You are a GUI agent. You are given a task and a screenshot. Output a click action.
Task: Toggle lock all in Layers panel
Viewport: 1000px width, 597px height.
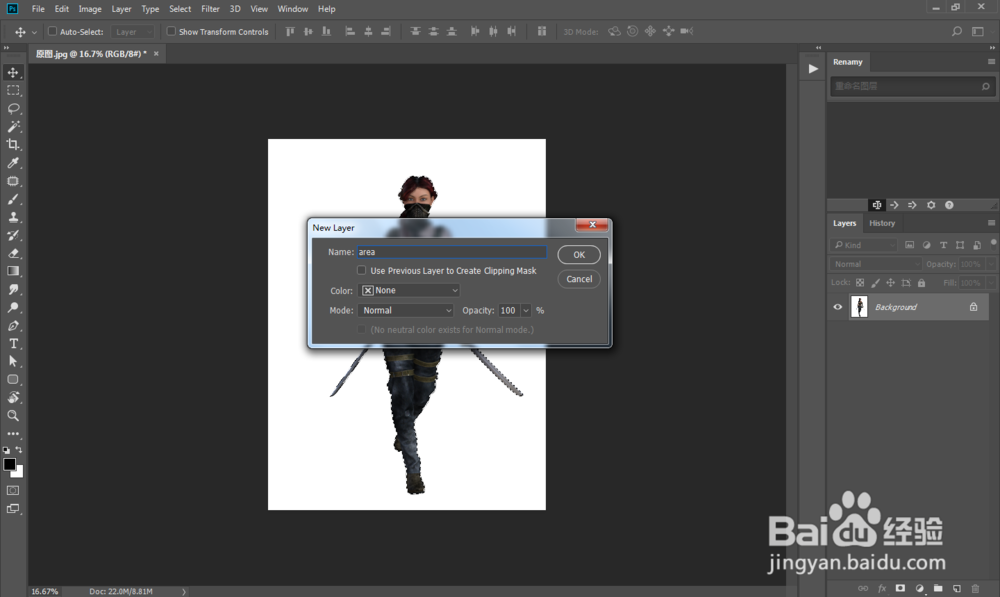pyautogui.click(x=921, y=283)
